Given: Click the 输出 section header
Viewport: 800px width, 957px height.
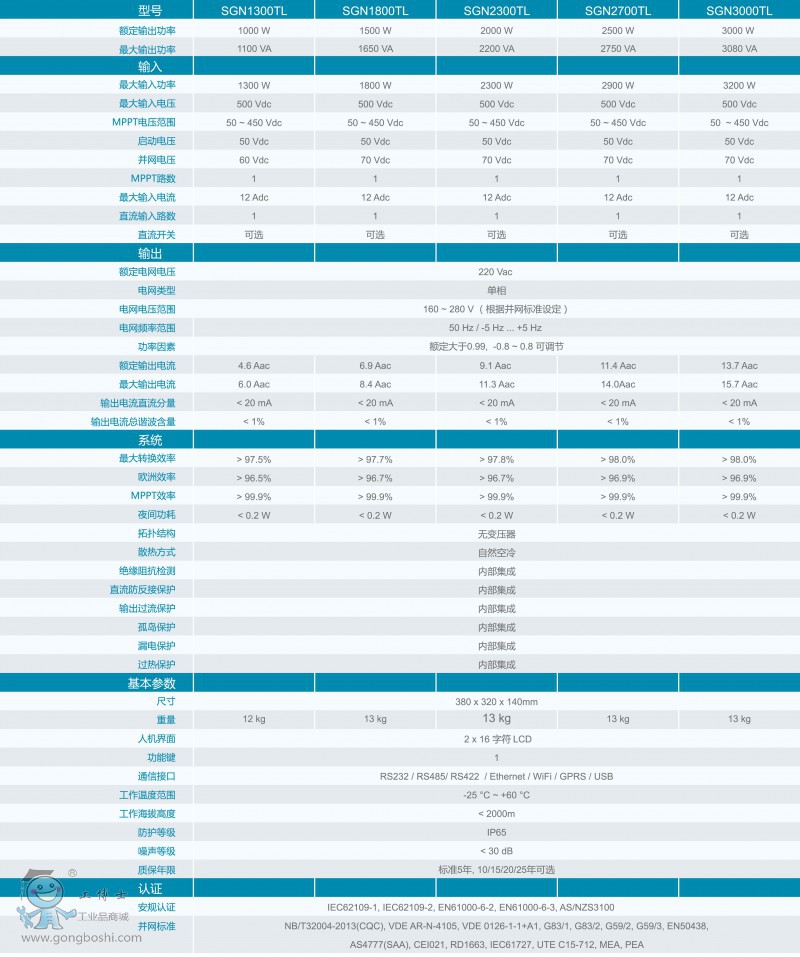Looking at the screenshot, I should coord(150,253).
